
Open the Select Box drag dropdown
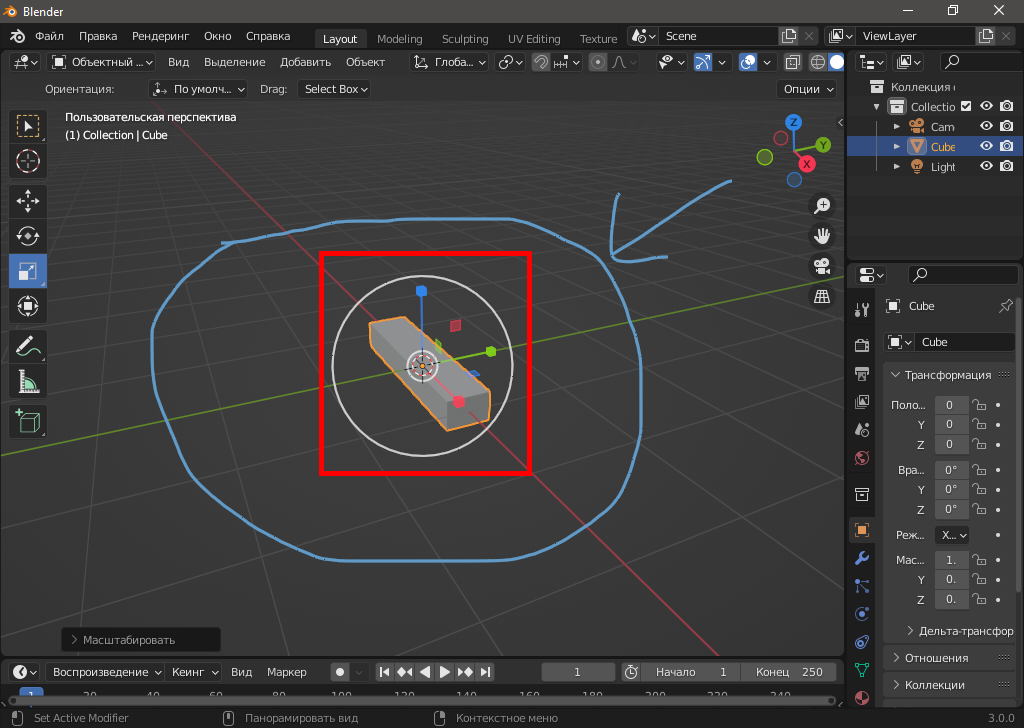coord(336,89)
